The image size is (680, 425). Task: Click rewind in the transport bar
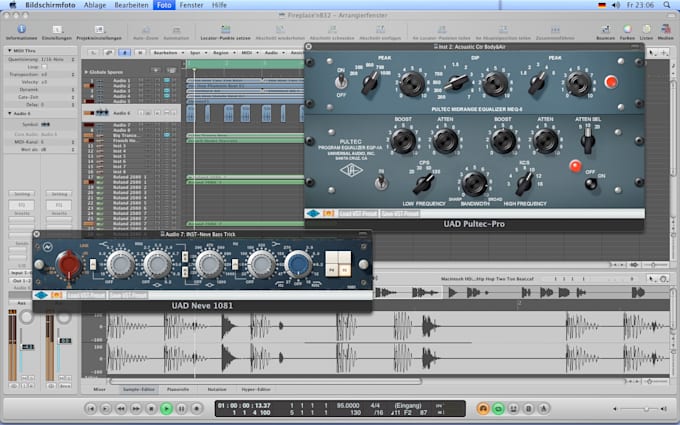pos(121,408)
